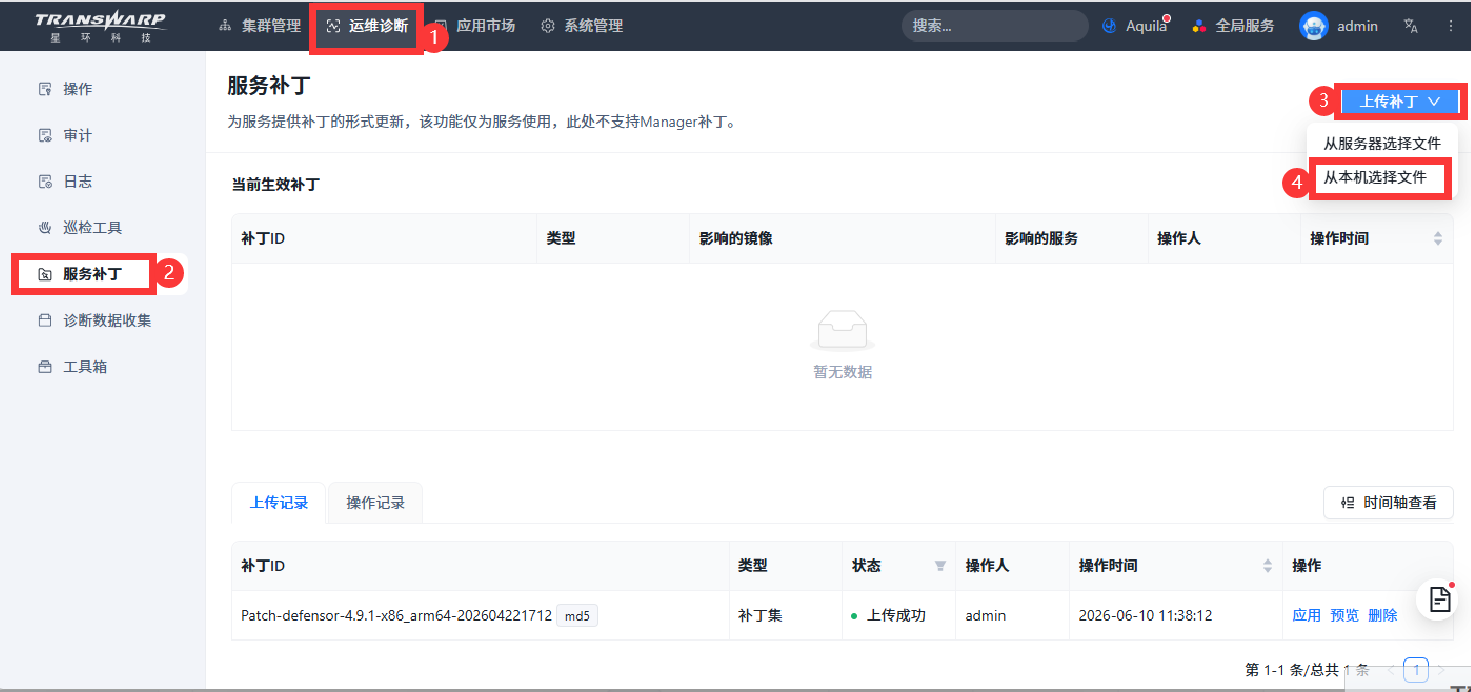Open the vertical dots more menu
The height and width of the screenshot is (692, 1471).
click(x=1451, y=26)
